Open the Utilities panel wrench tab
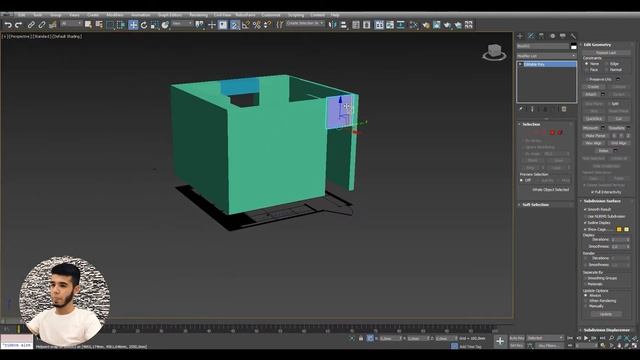 573,36
